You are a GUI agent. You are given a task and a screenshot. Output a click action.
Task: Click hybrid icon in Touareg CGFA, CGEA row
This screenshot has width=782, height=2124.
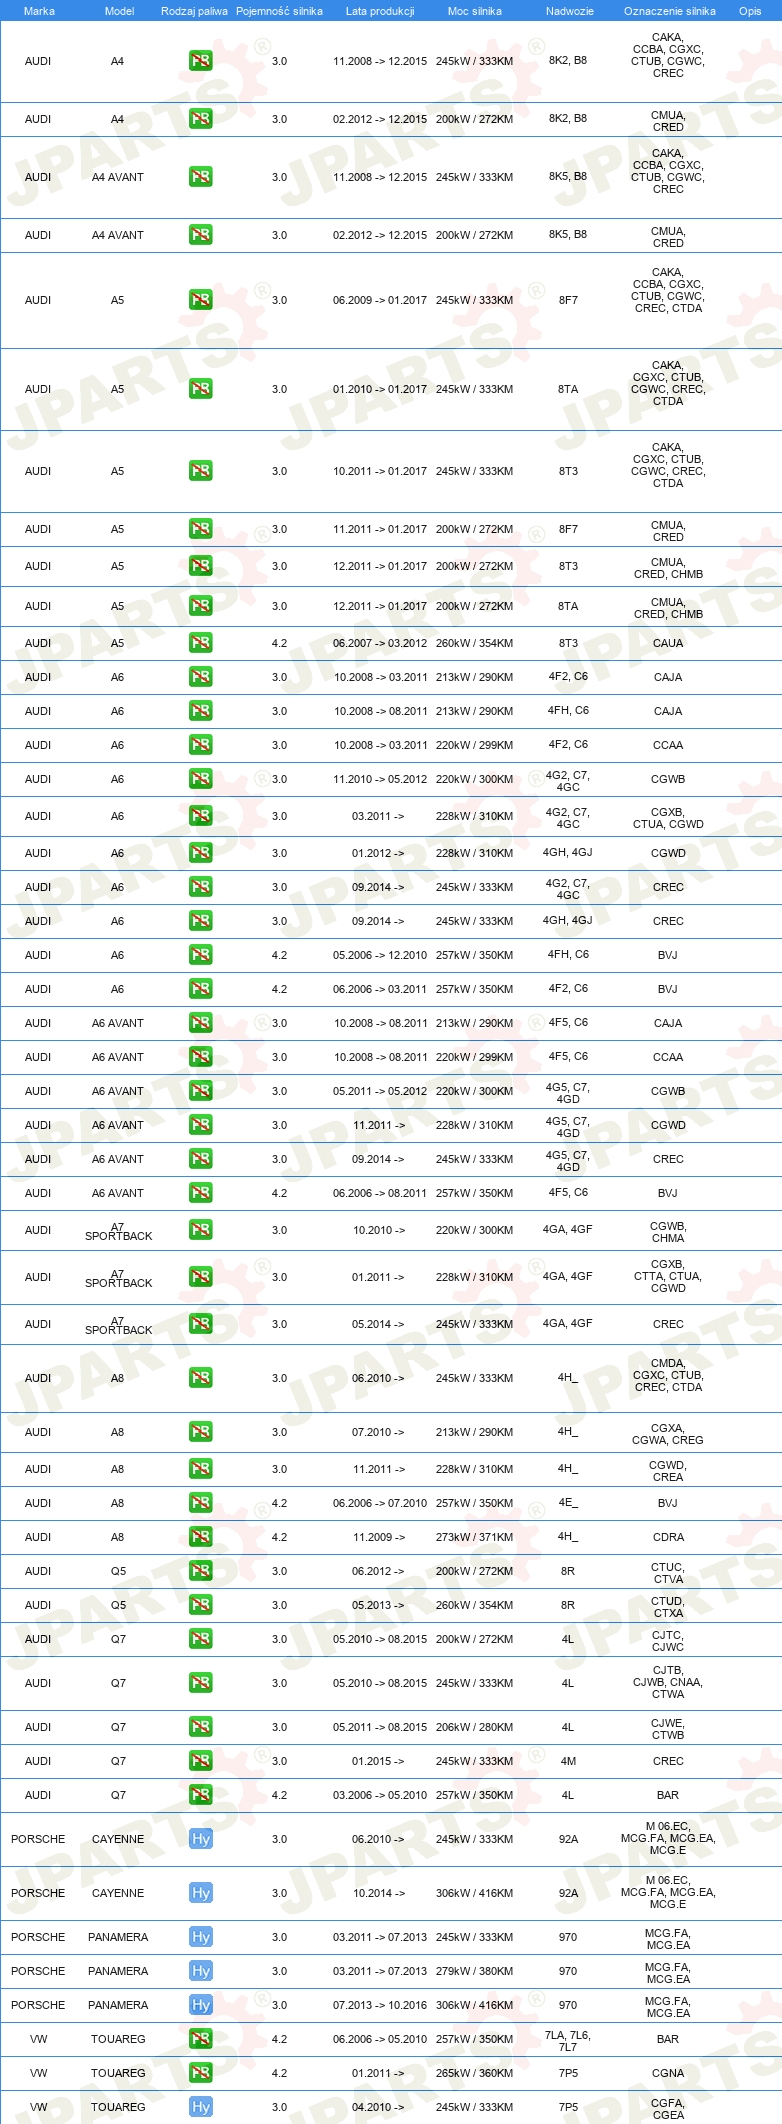pyautogui.click(x=200, y=2107)
